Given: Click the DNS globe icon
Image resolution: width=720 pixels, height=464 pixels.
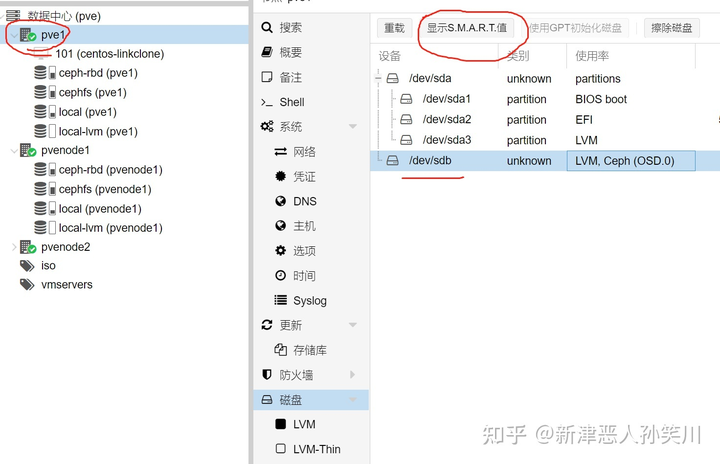Looking at the screenshot, I should (x=281, y=201).
